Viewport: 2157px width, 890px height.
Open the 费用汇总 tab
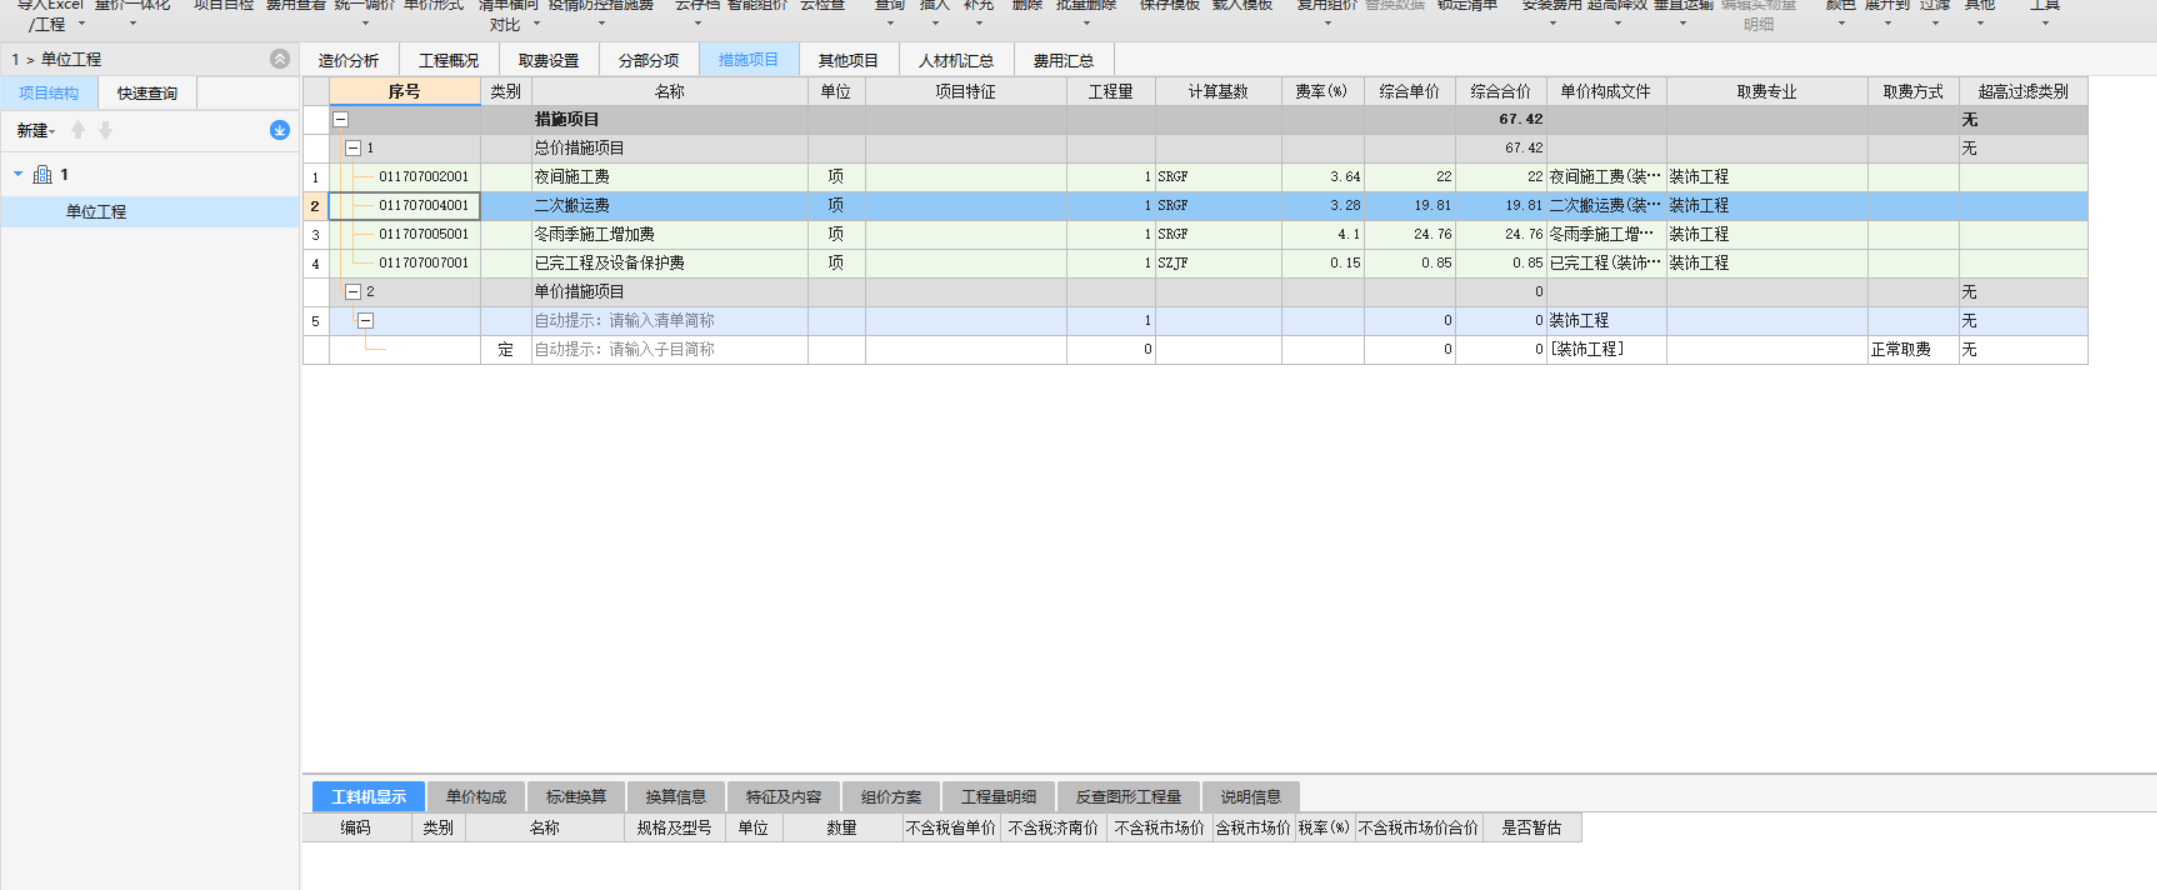1064,60
